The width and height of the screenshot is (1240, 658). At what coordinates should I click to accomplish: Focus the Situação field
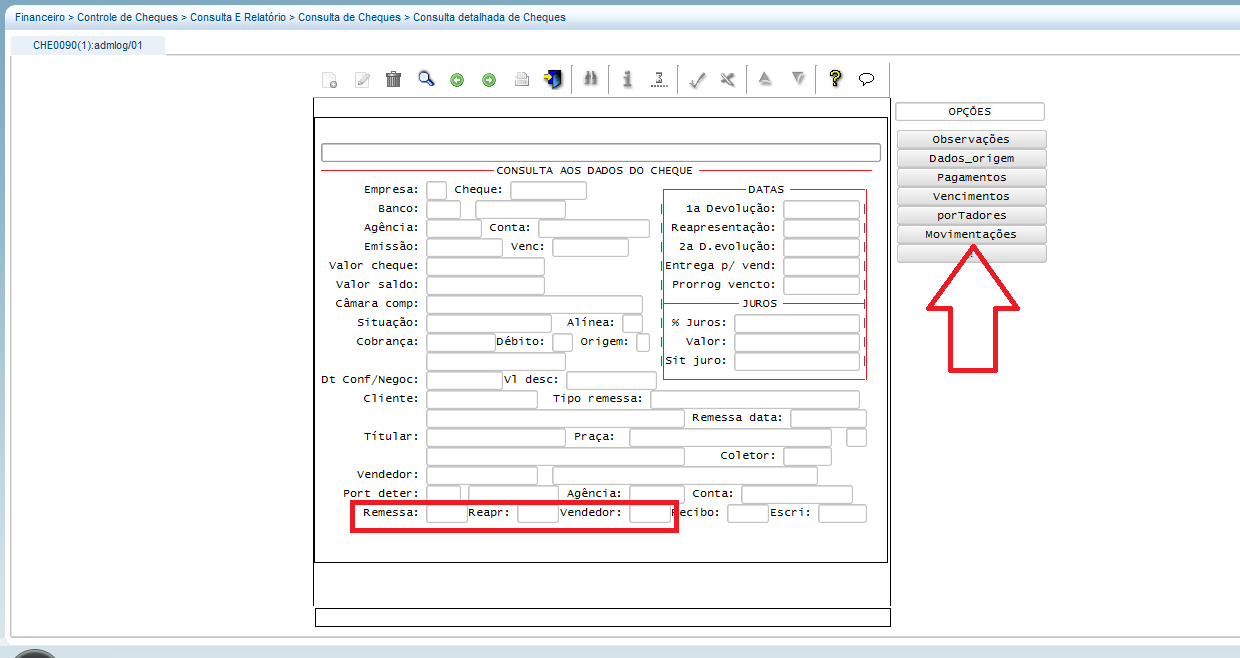pyautogui.click(x=489, y=323)
